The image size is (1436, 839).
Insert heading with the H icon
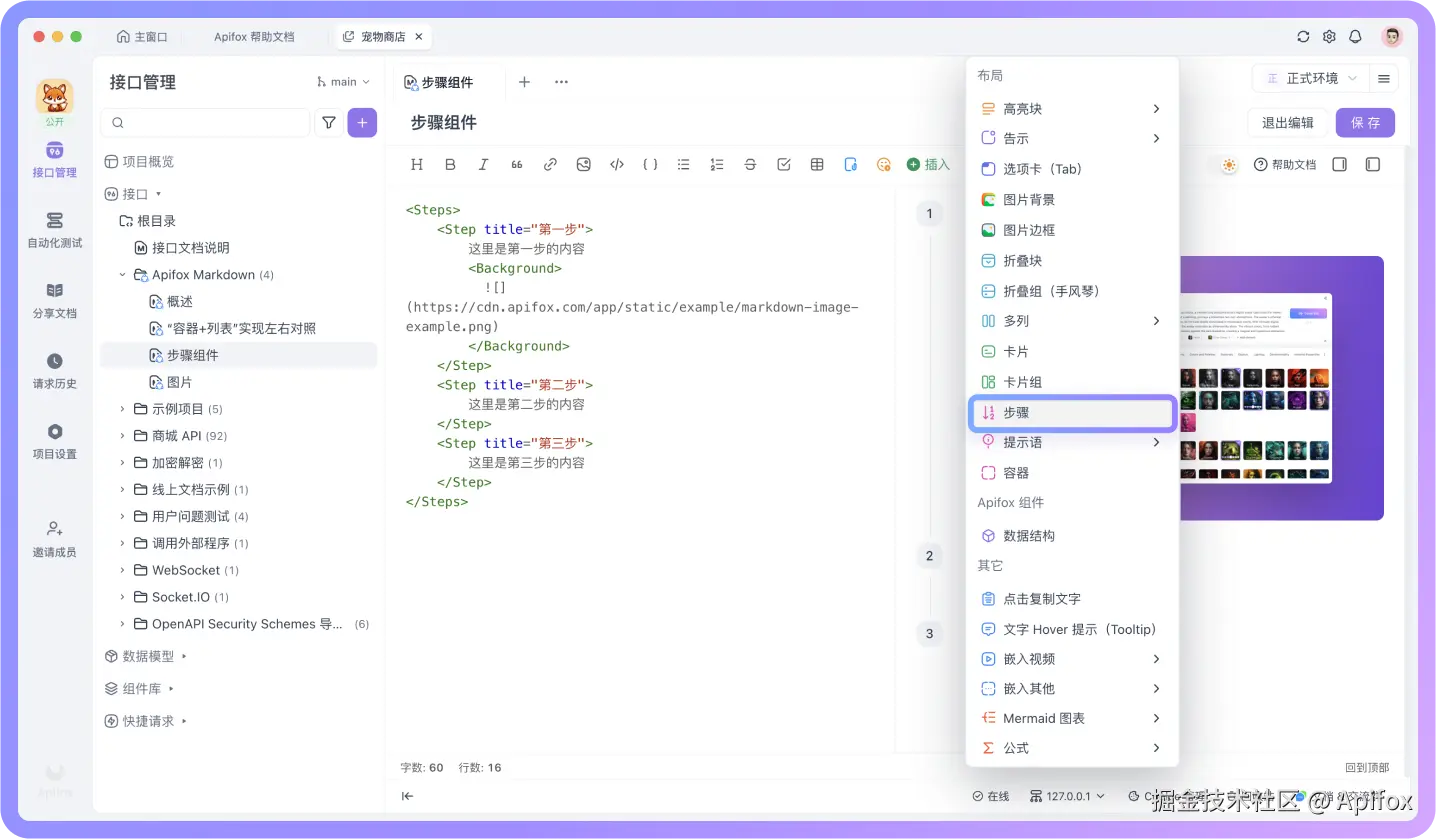417,165
